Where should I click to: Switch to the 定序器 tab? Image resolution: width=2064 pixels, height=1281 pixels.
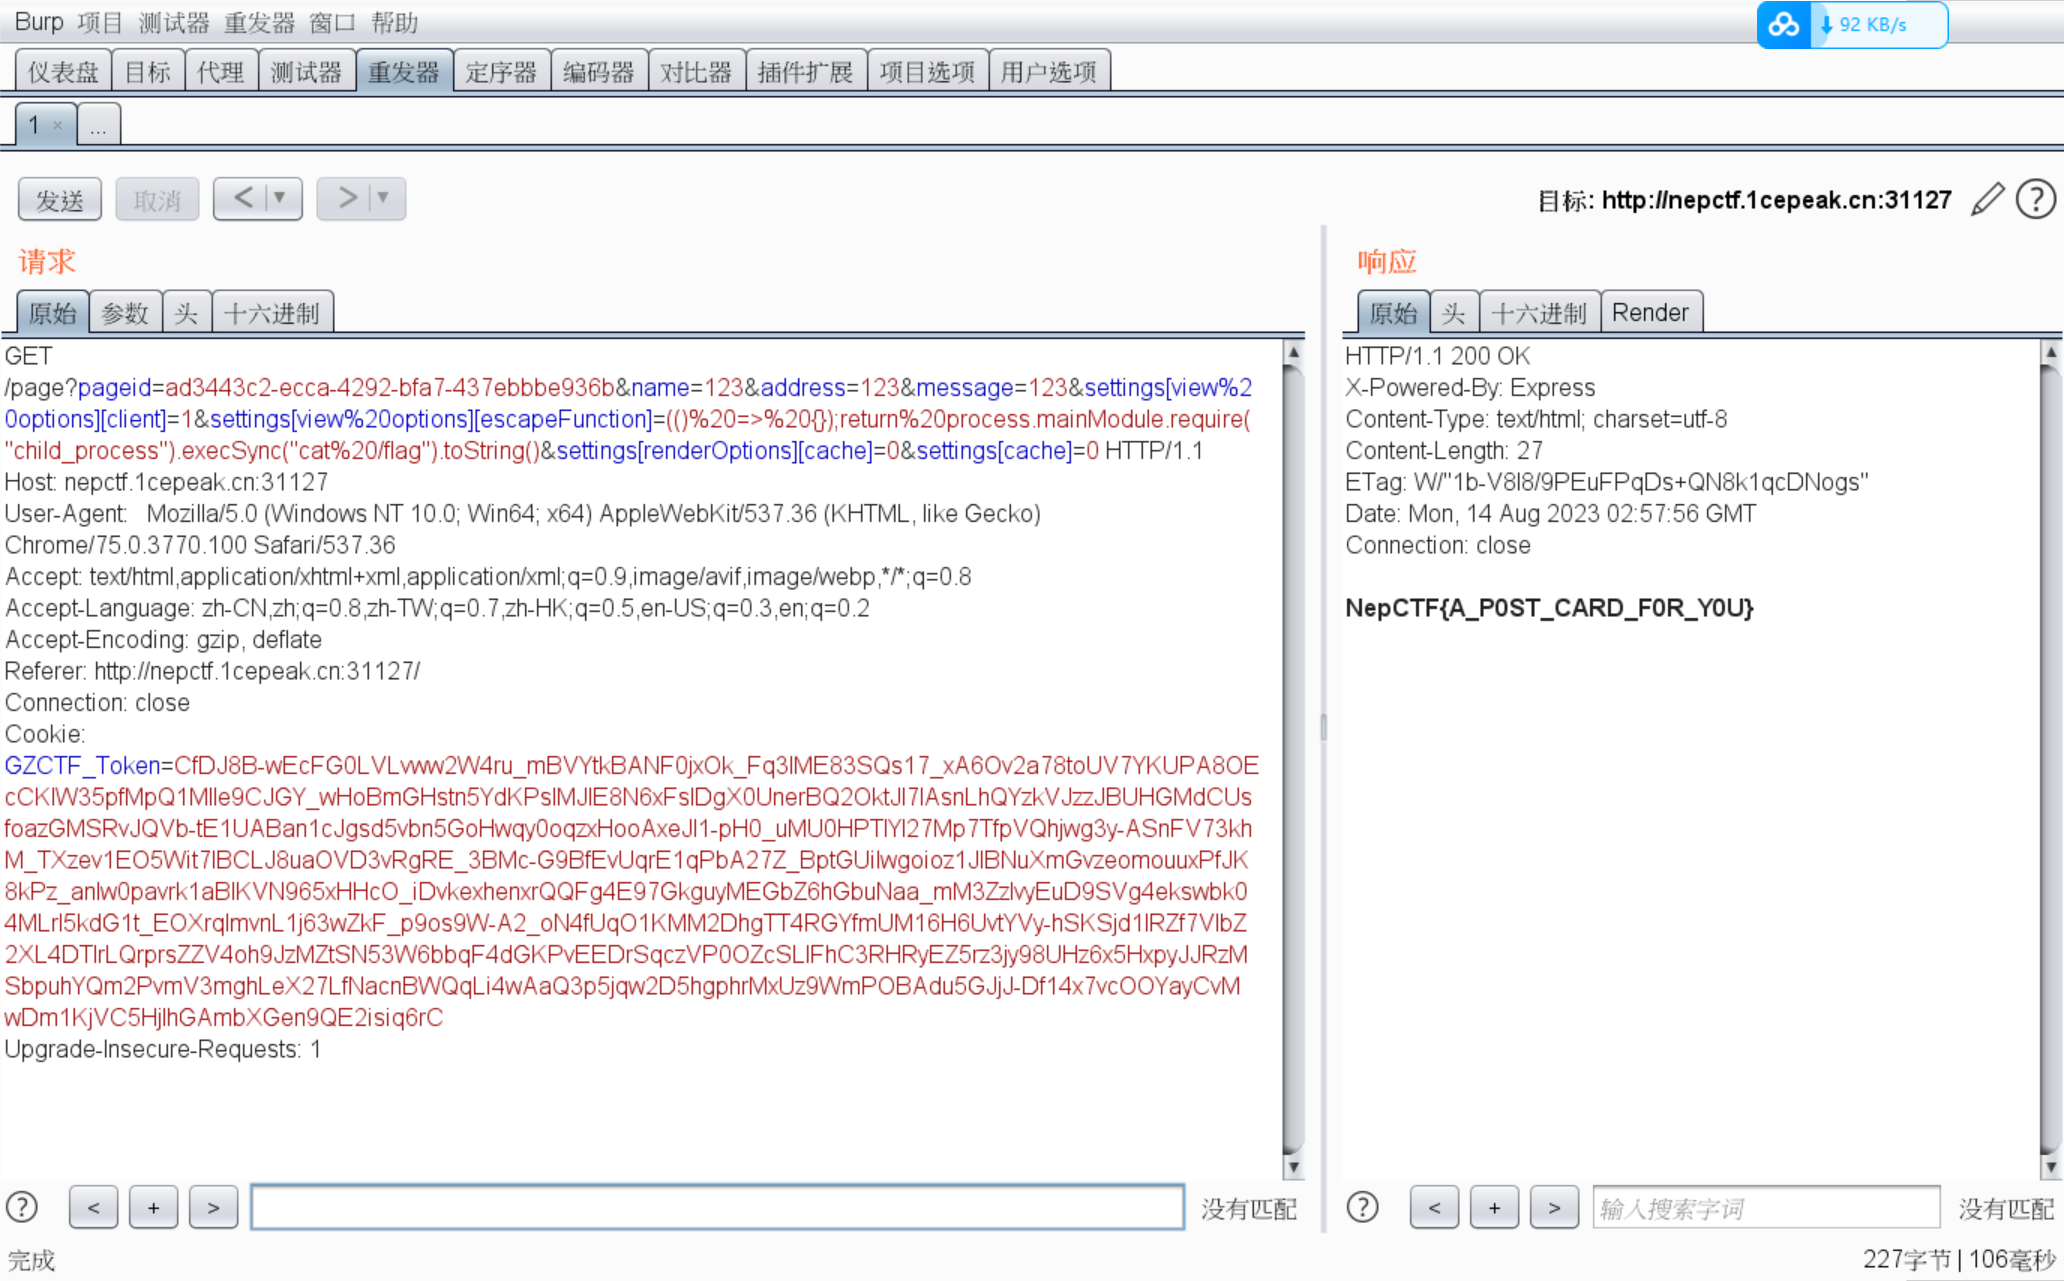[501, 71]
